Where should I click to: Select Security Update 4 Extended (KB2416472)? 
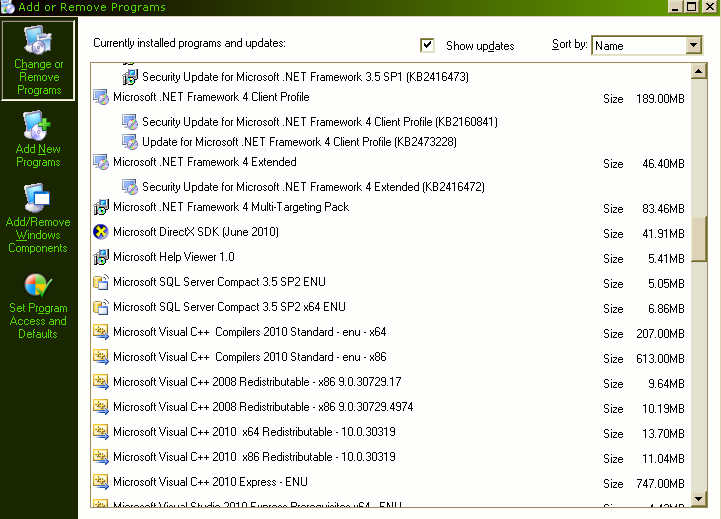tap(314, 187)
